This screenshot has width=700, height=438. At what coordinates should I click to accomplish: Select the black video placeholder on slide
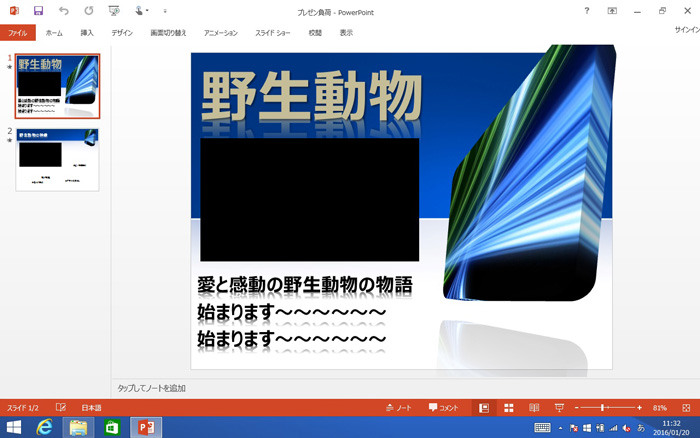point(309,200)
